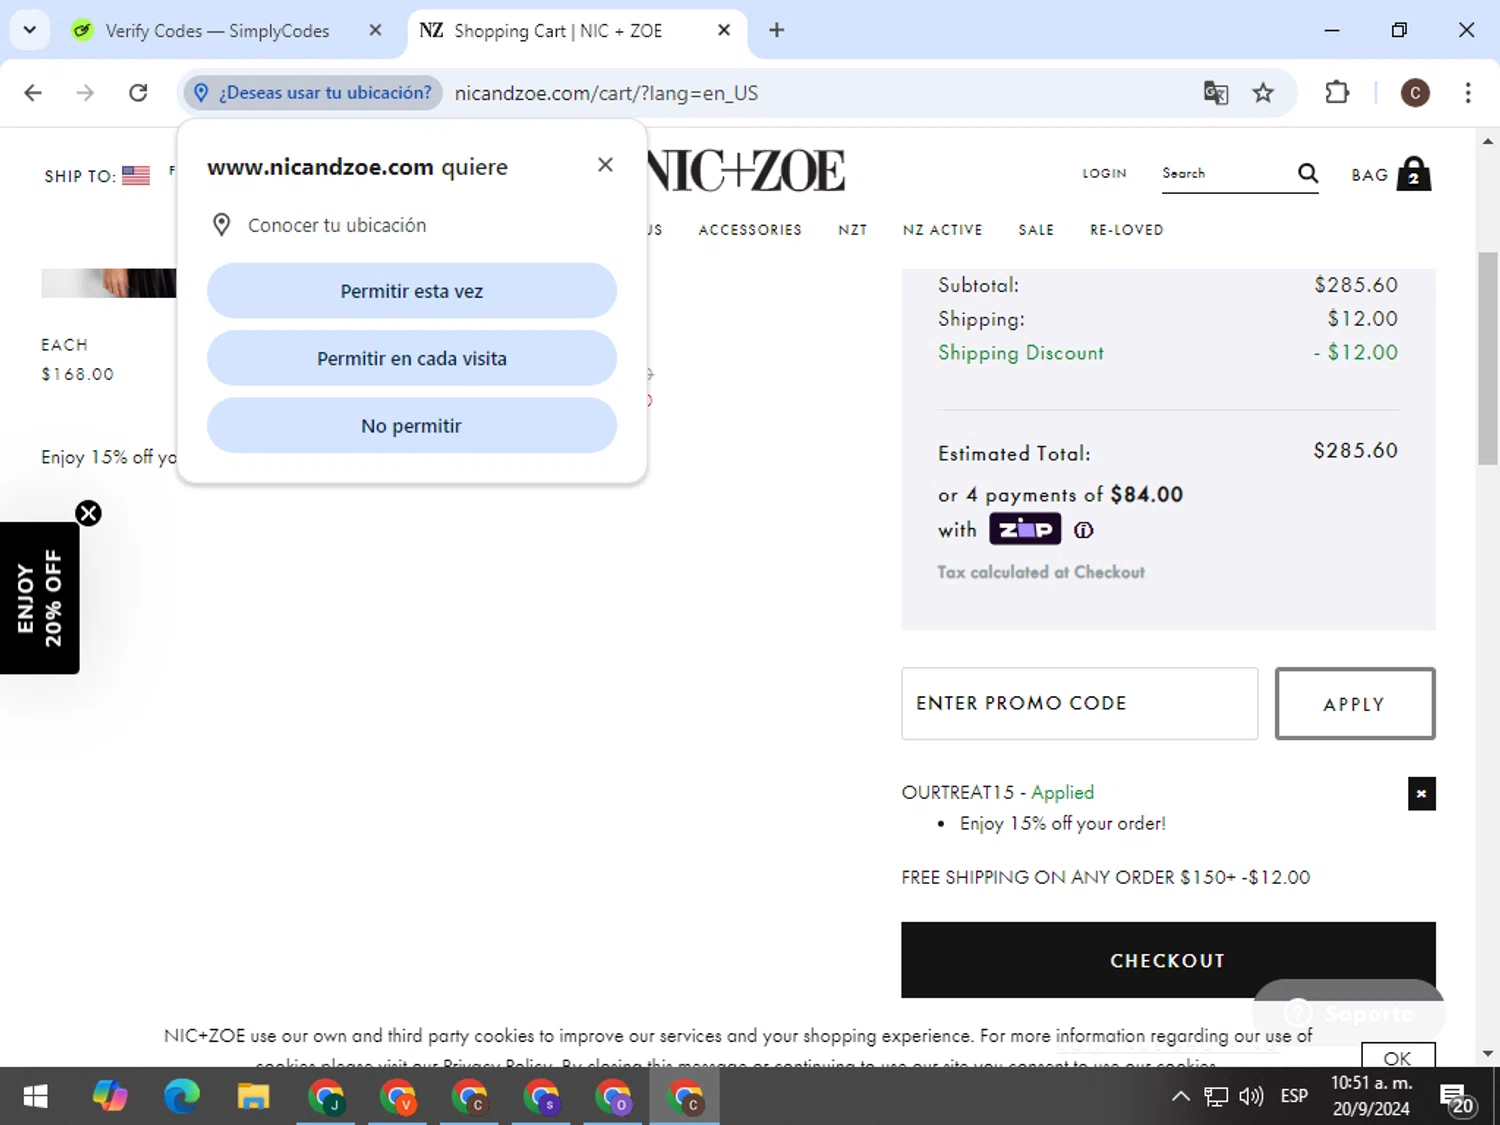Click the scrollbar down arrow
This screenshot has width=1500, height=1125.
pos(1488,1054)
